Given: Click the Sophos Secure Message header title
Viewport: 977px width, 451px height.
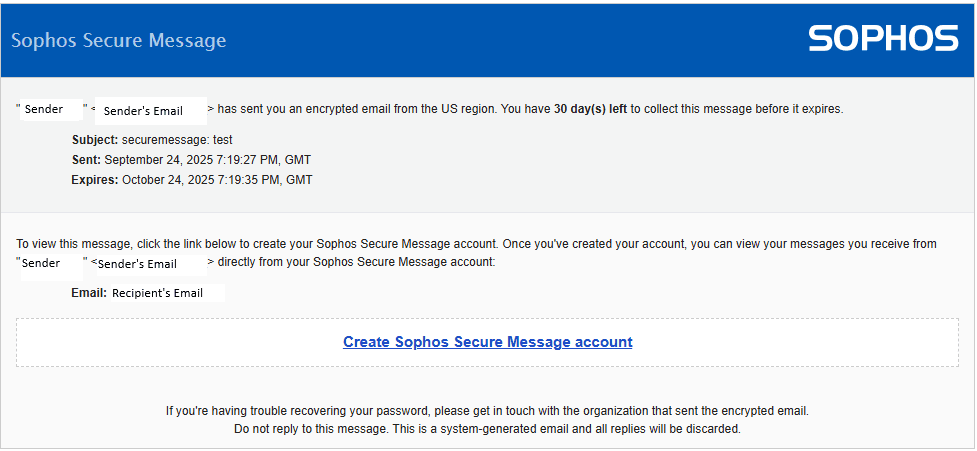Looking at the screenshot, I should [x=118, y=41].
